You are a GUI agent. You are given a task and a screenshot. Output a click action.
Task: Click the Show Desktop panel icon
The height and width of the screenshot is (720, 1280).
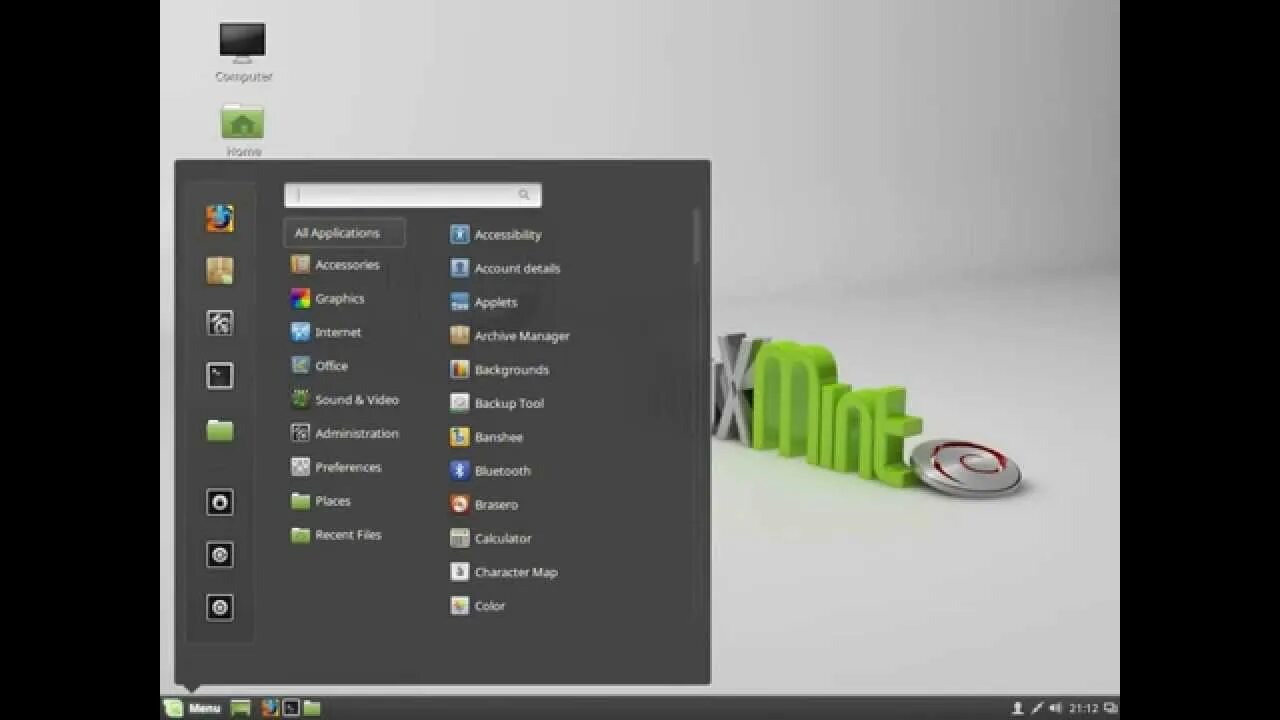(x=240, y=708)
